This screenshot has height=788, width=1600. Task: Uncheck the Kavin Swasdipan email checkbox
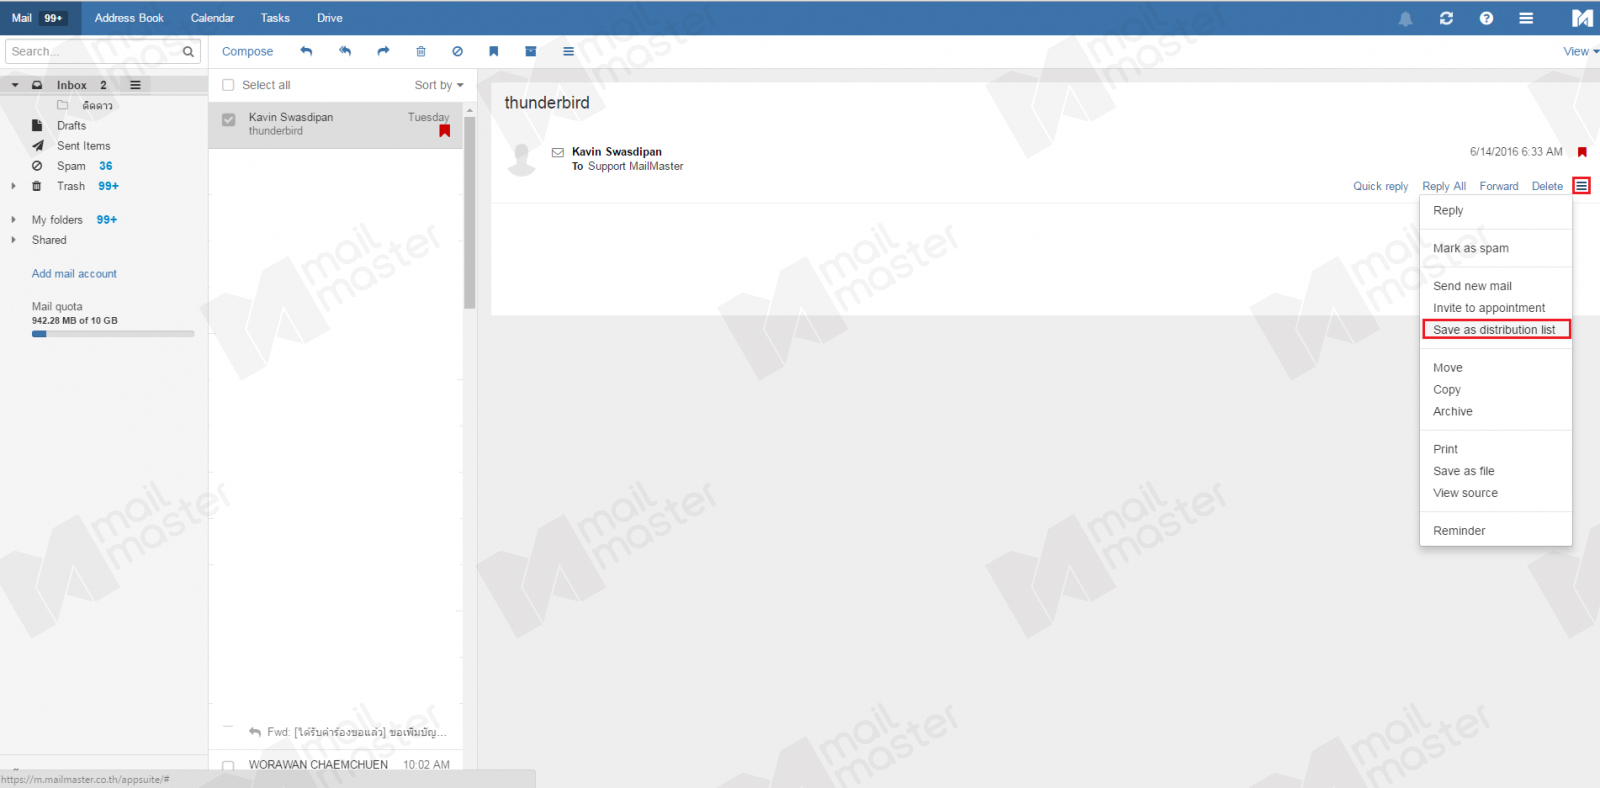[x=229, y=120]
